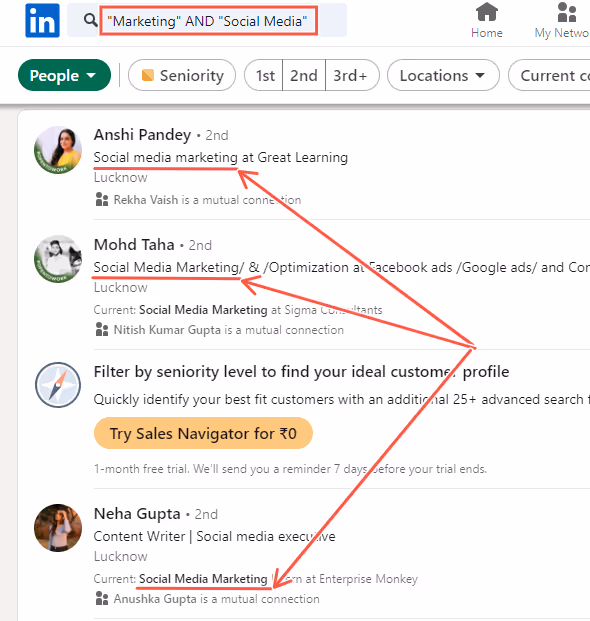Toggle the 1st connections filter
This screenshot has height=621, width=590.
[264, 75]
